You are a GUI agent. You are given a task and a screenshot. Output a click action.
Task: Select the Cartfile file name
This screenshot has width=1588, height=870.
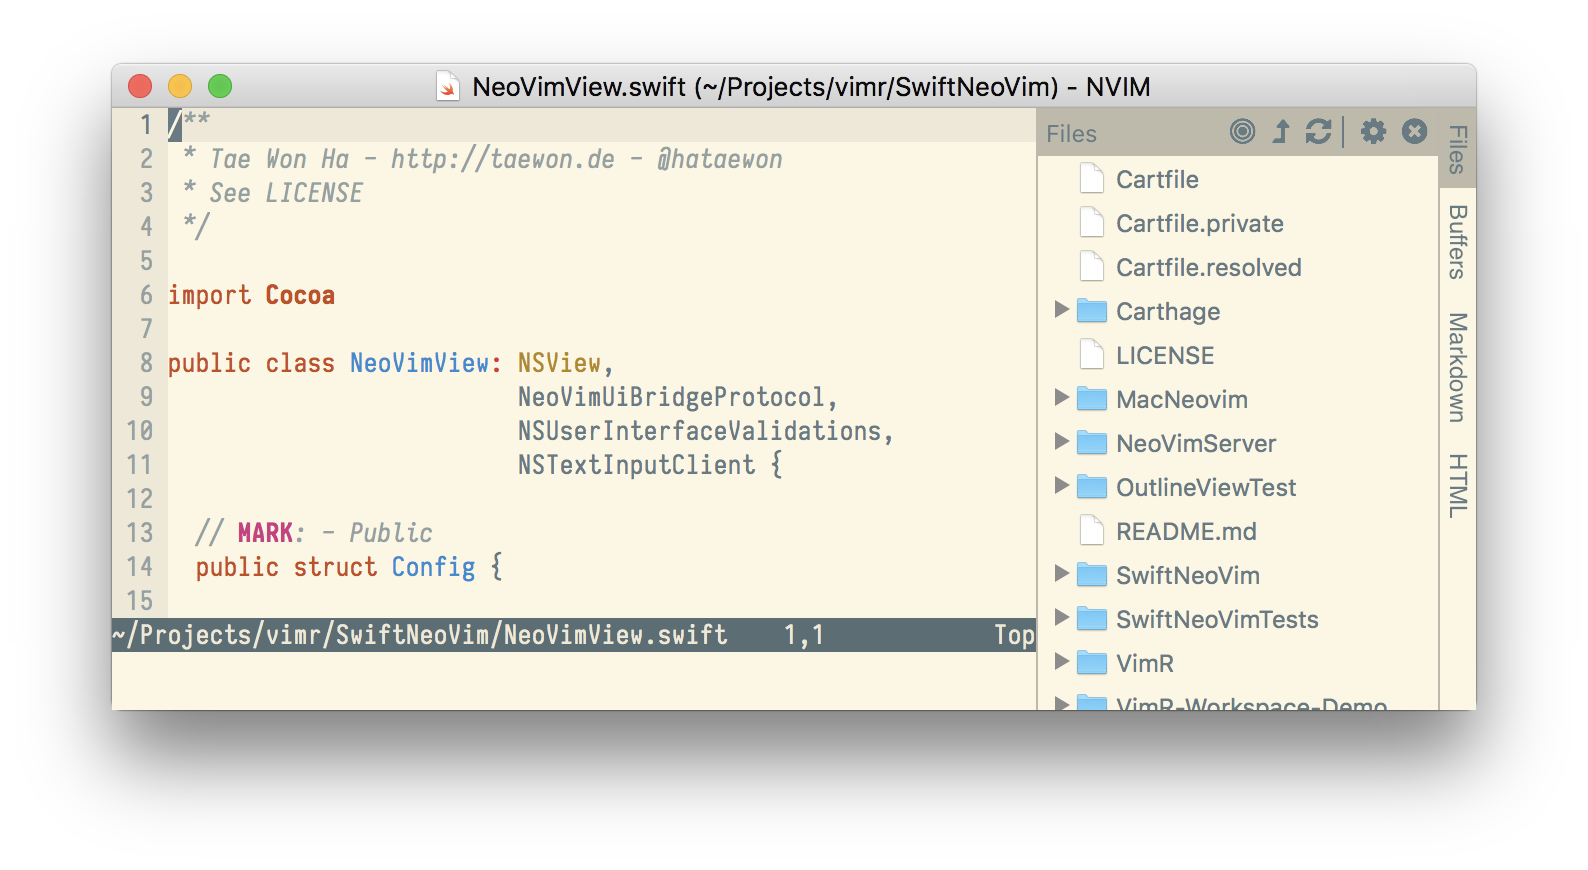tap(1157, 180)
